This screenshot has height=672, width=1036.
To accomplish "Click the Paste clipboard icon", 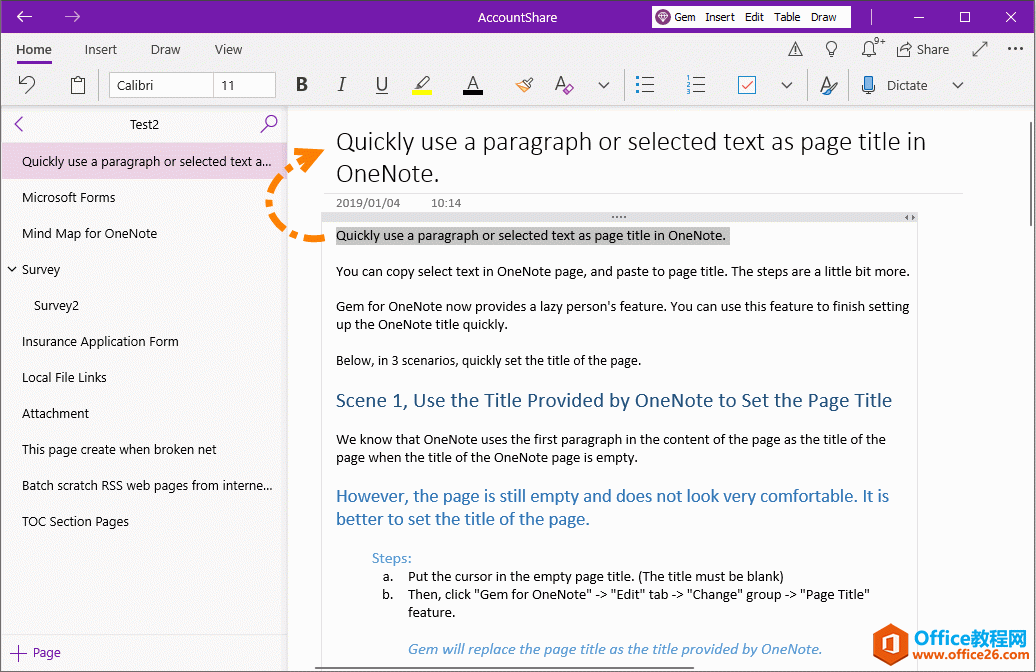I will coord(78,85).
